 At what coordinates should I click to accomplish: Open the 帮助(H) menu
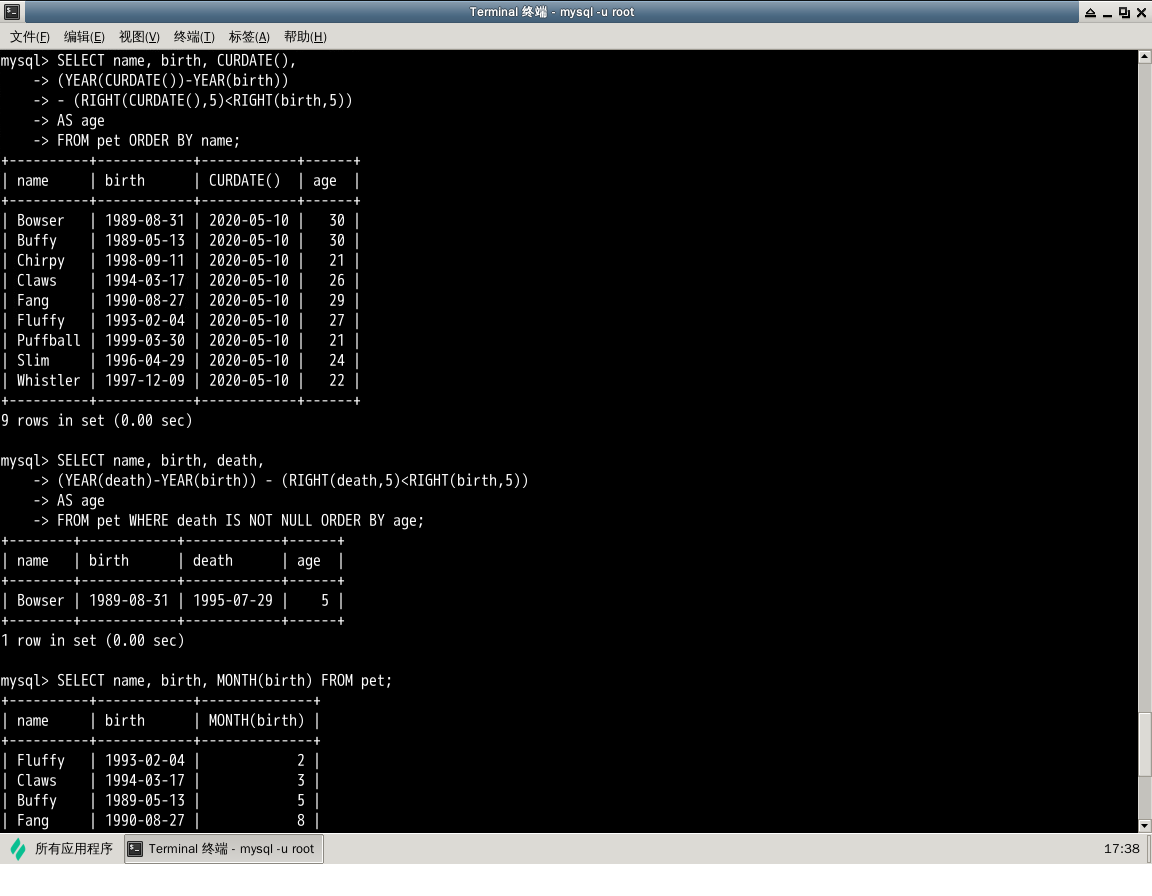[x=305, y=37]
